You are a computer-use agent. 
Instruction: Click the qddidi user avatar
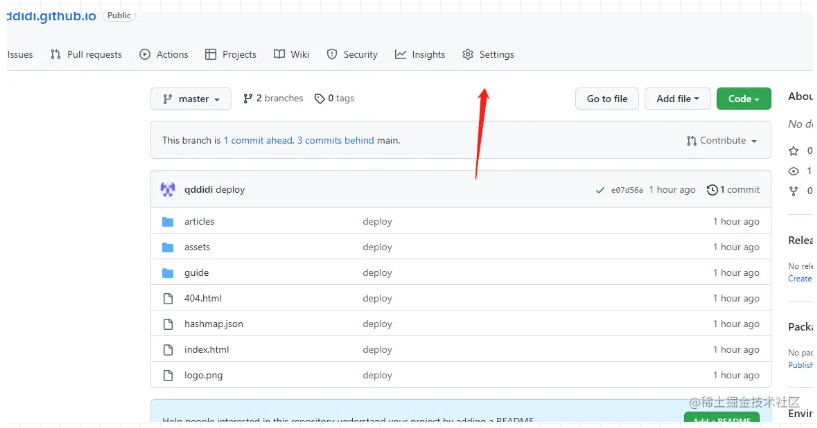pyautogui.click(x=168, y=190)
